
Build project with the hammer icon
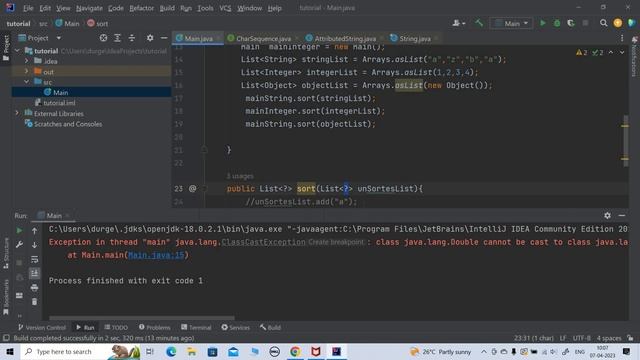click(x=479, y=23)
